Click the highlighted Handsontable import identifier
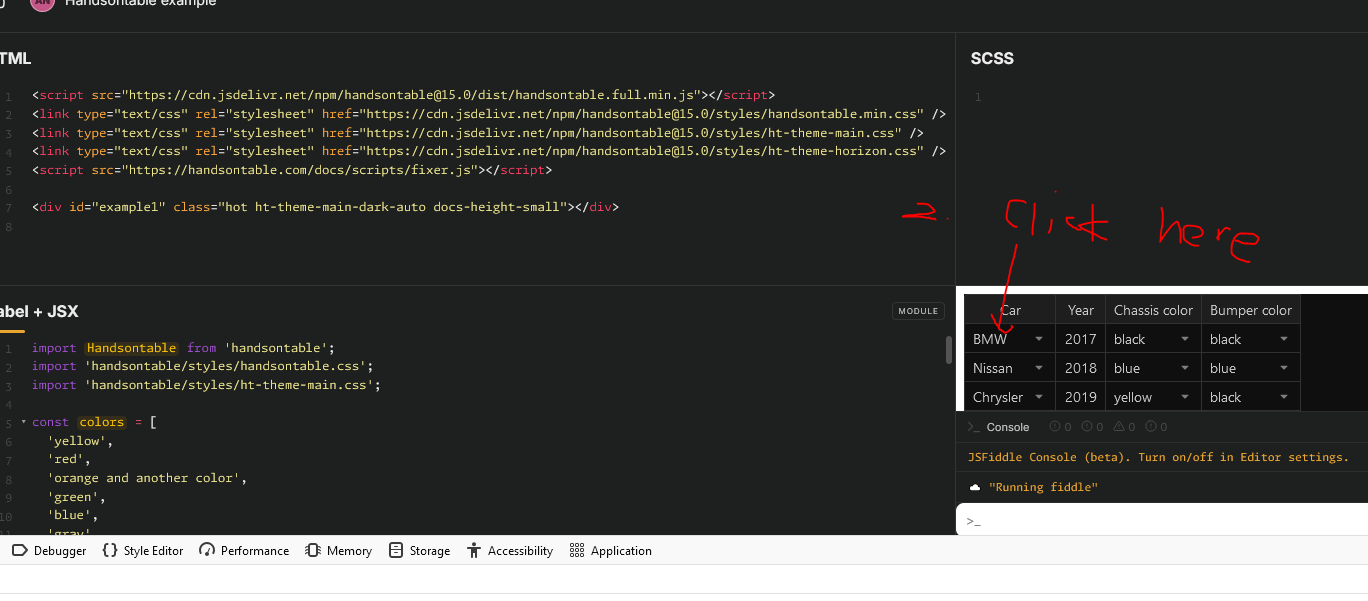1368x601 pixels. click(x=132, y=348)
